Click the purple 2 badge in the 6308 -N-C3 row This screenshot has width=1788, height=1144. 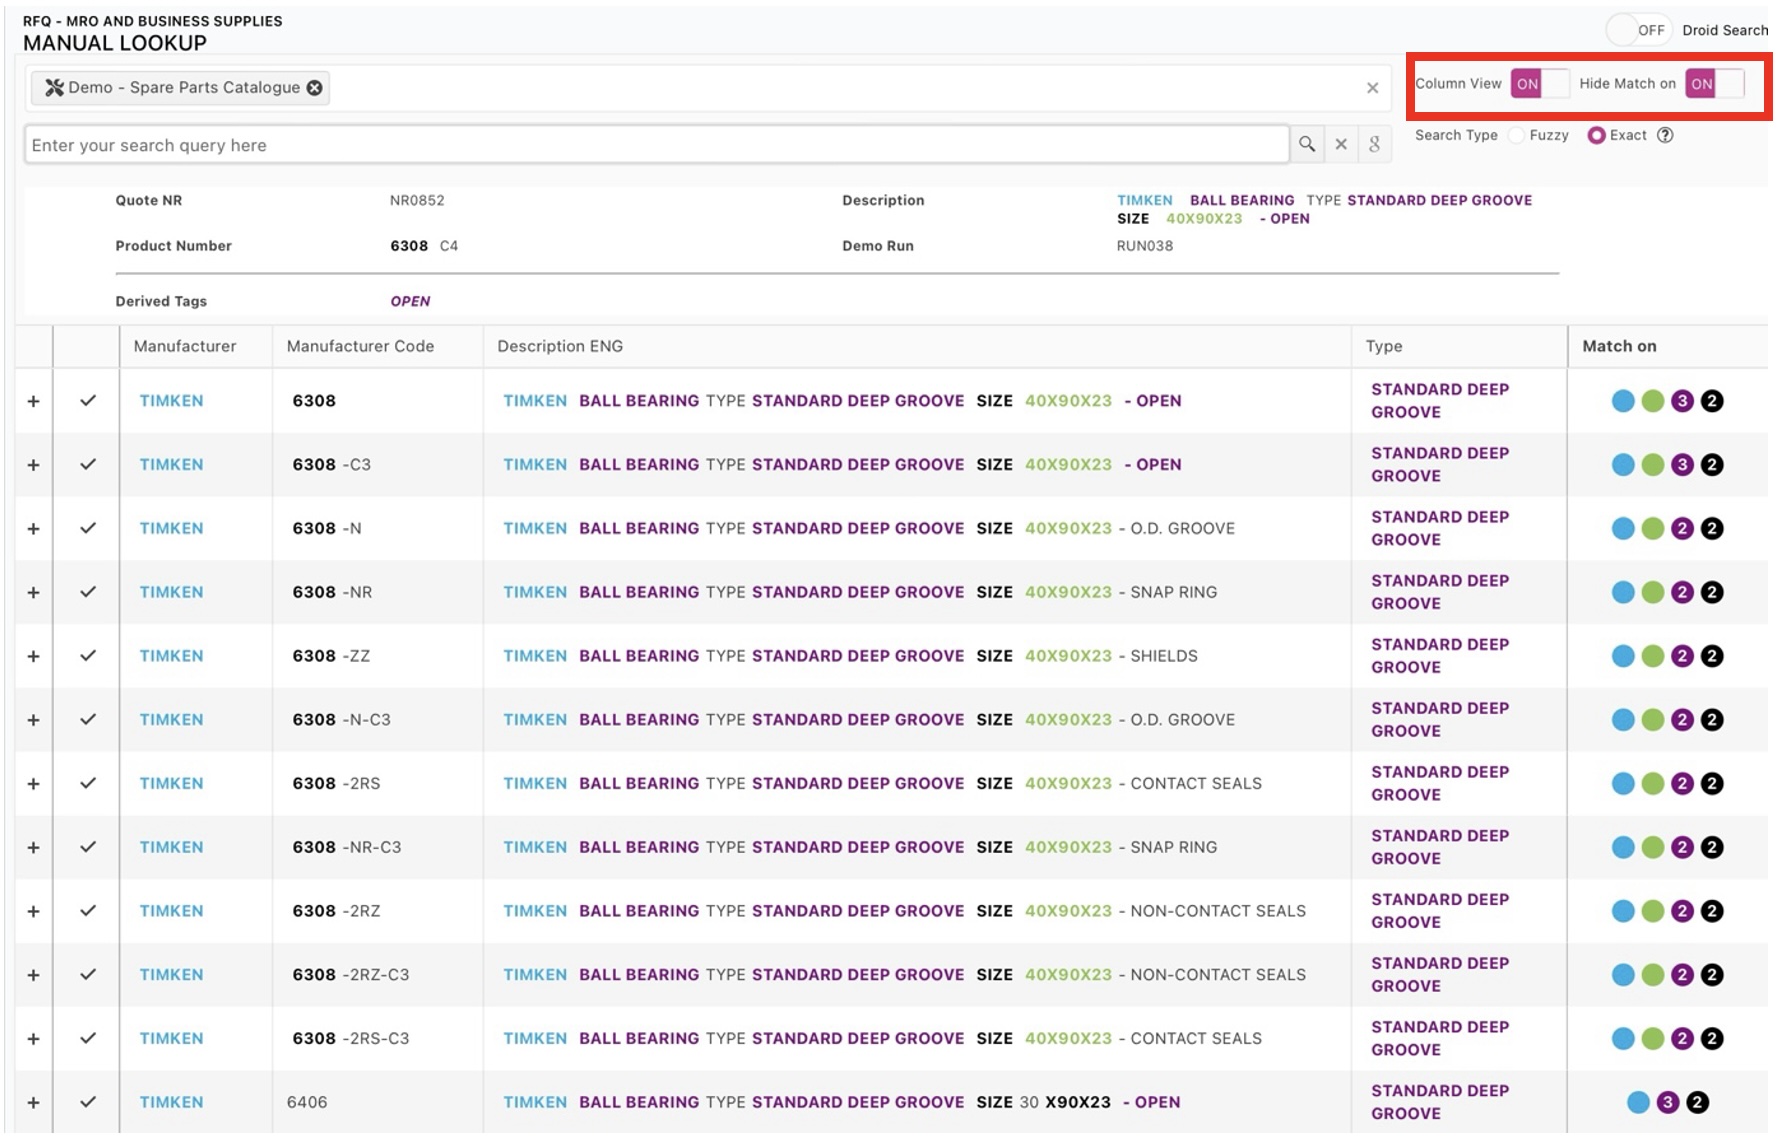point(1682,720)
